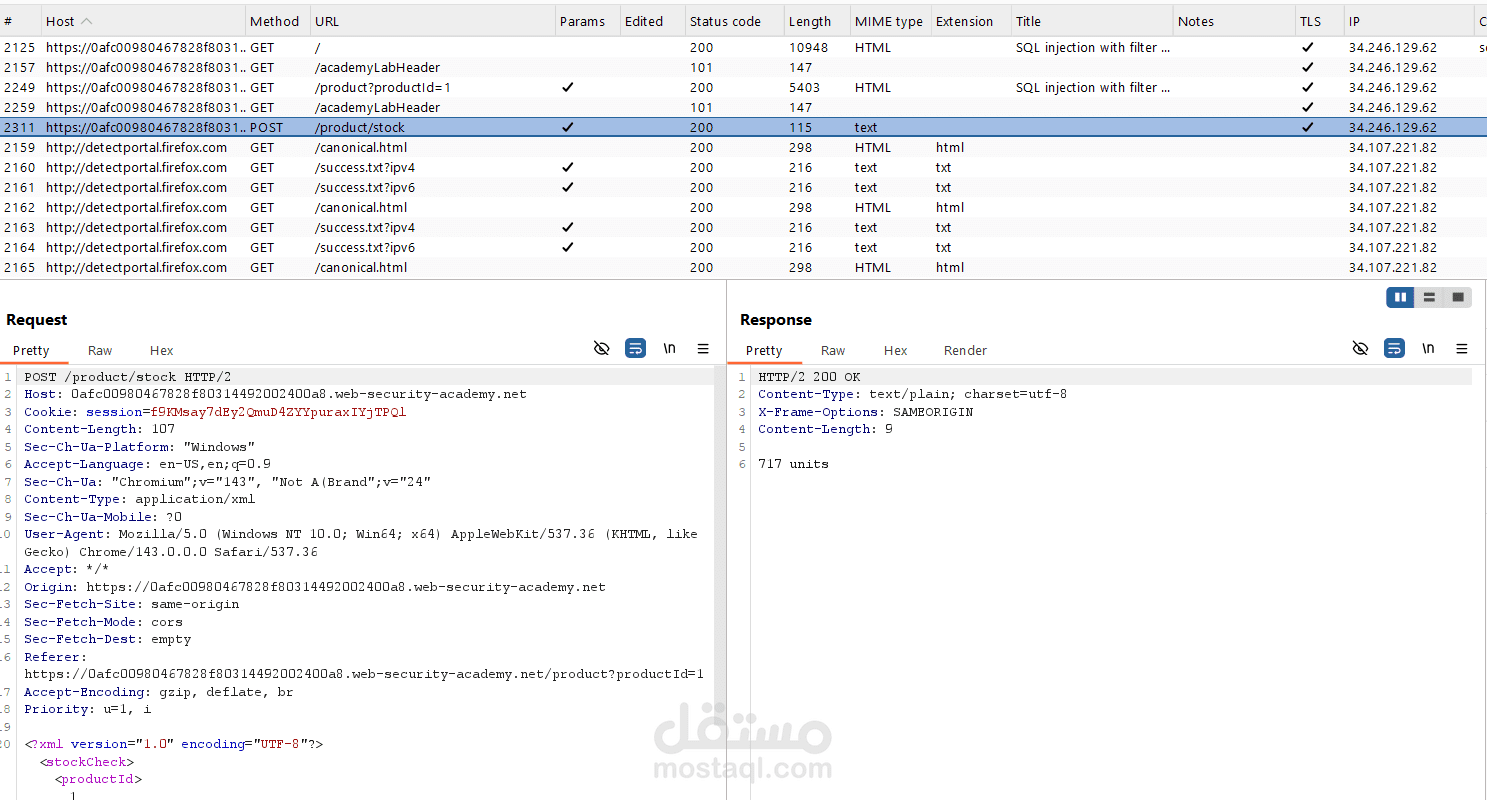Toggle line wrap icon in Response panel
This screenshot has width=1487, height=800.
(x=1394, y=348)
